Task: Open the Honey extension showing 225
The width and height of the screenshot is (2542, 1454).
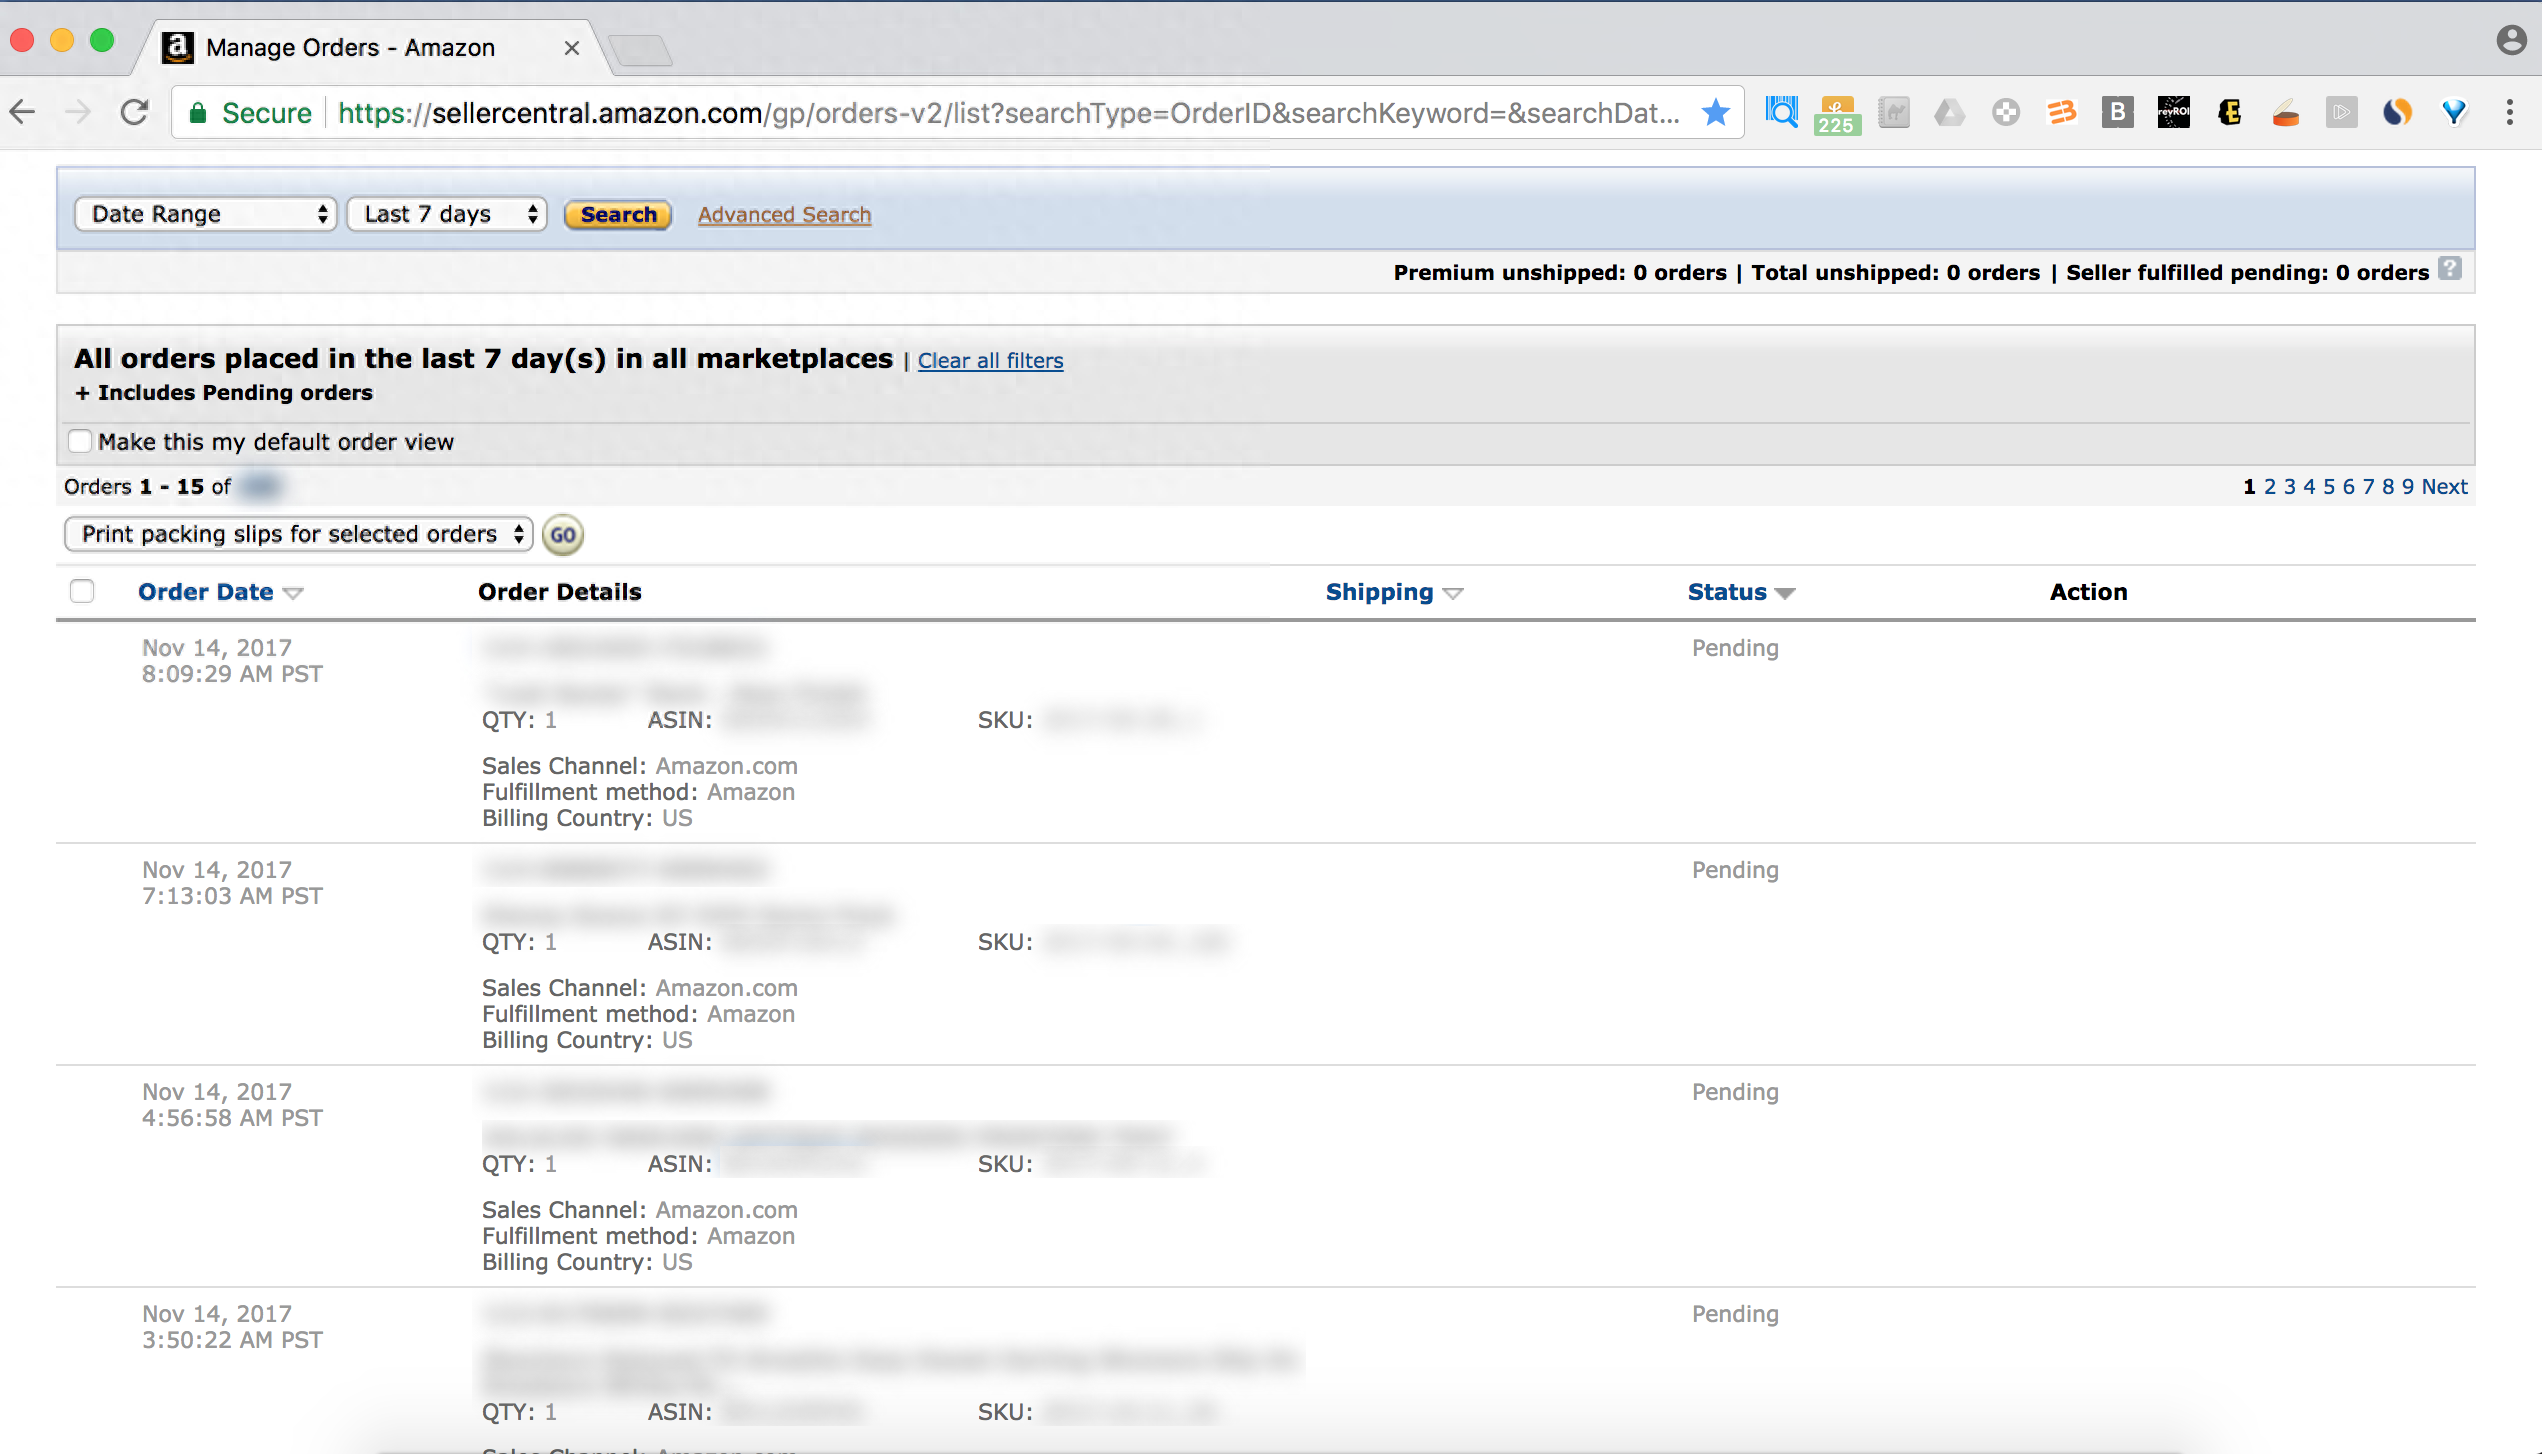Action: (x=1837, y=114)
